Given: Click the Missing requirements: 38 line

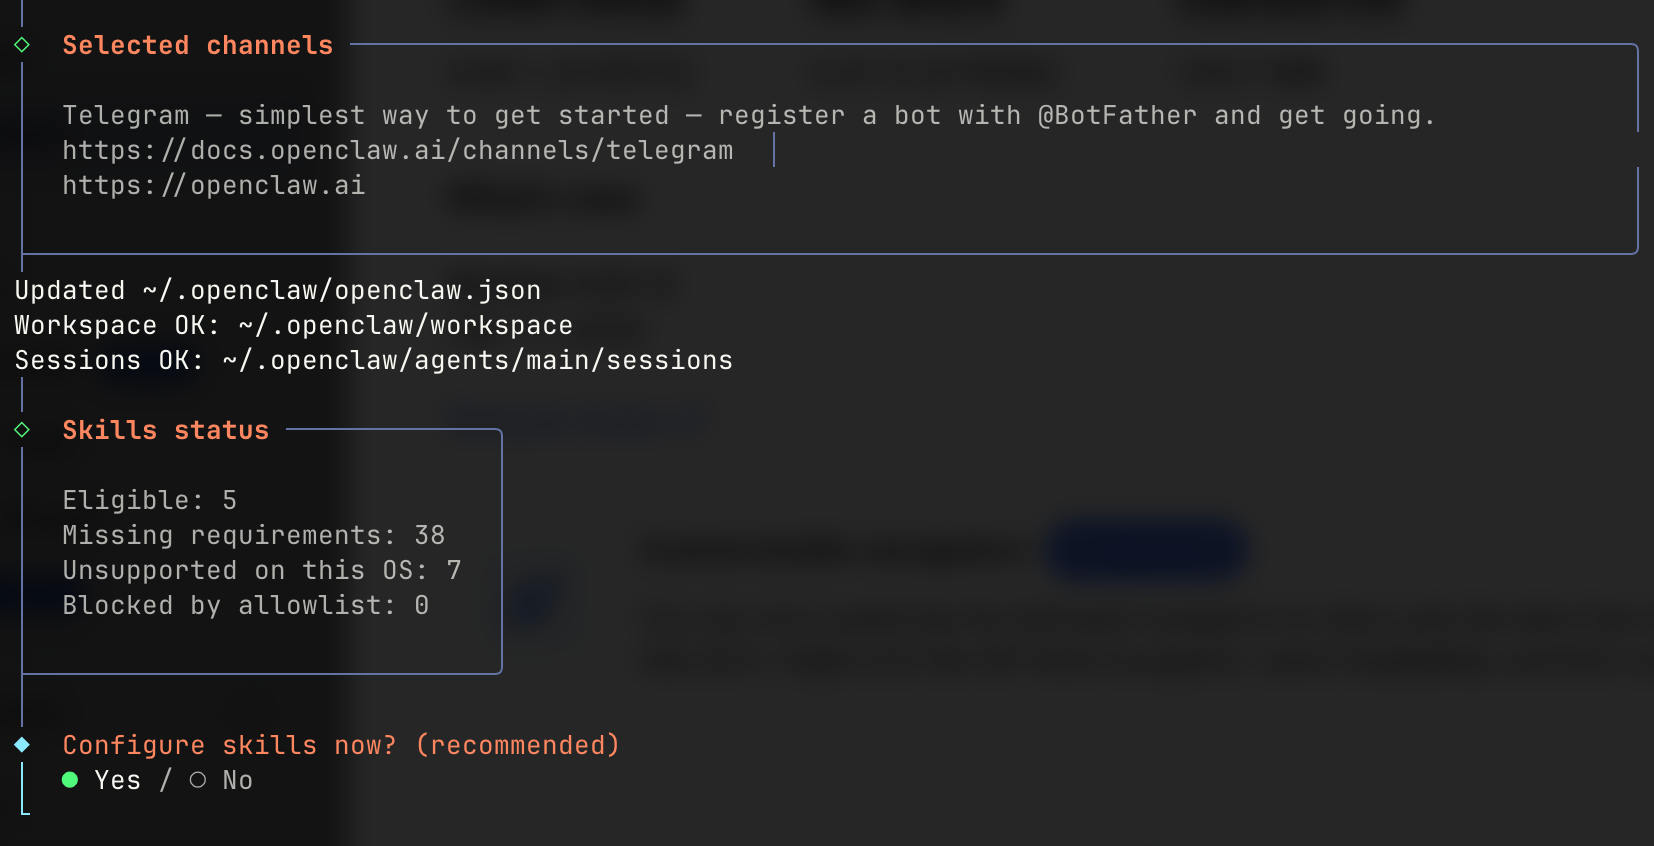Looking at the screenshot, I should [253, 535].
